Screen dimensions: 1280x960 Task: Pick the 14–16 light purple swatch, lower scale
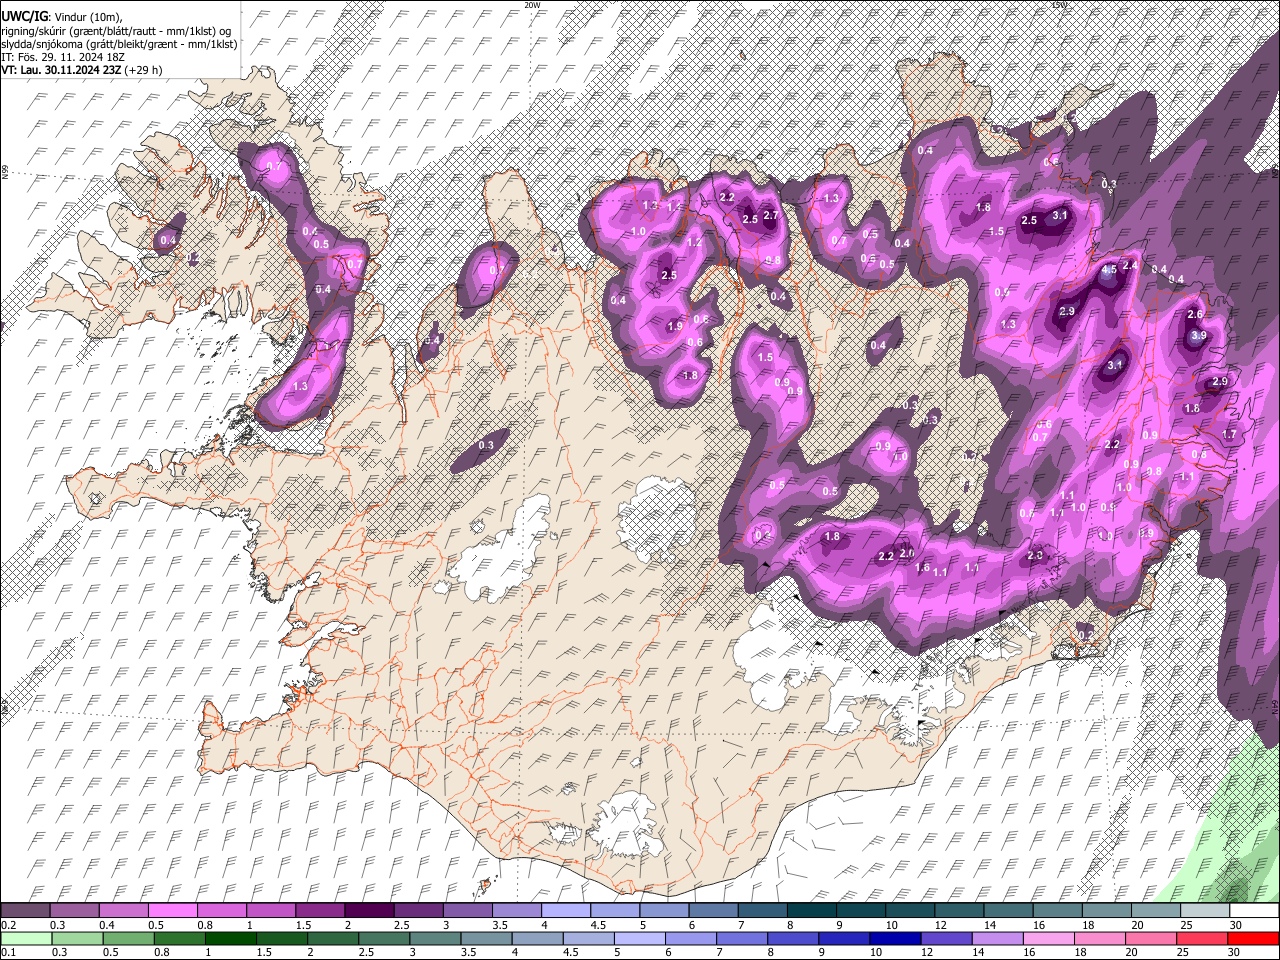(x=998, y=938)
